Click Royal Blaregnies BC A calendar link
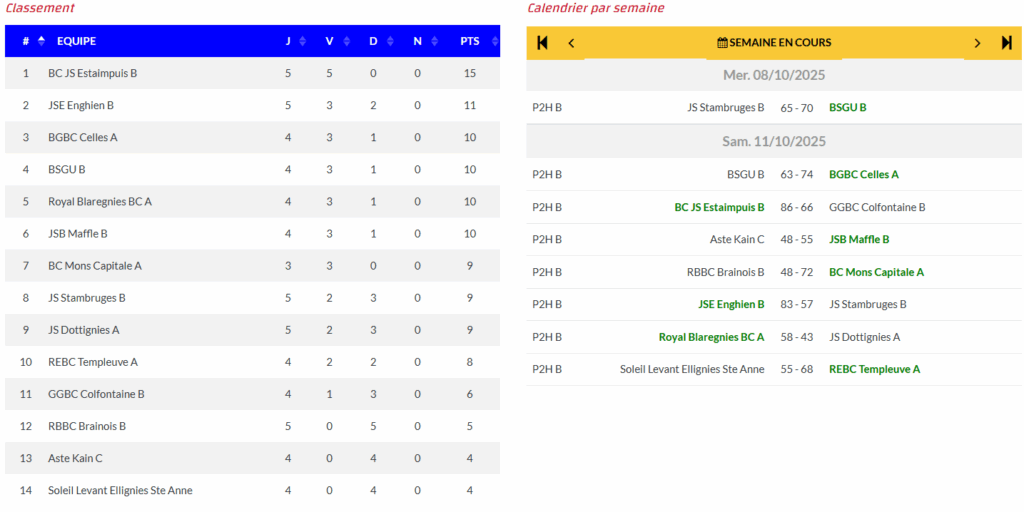The image size is (1024, 512). tap(711, 337)
